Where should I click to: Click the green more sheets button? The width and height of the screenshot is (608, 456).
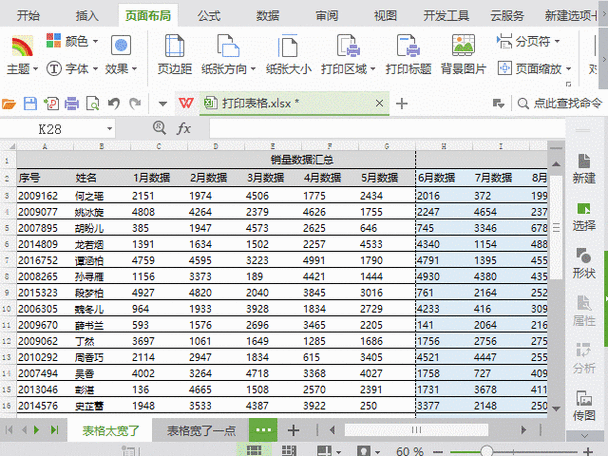[x=263, y=430]
